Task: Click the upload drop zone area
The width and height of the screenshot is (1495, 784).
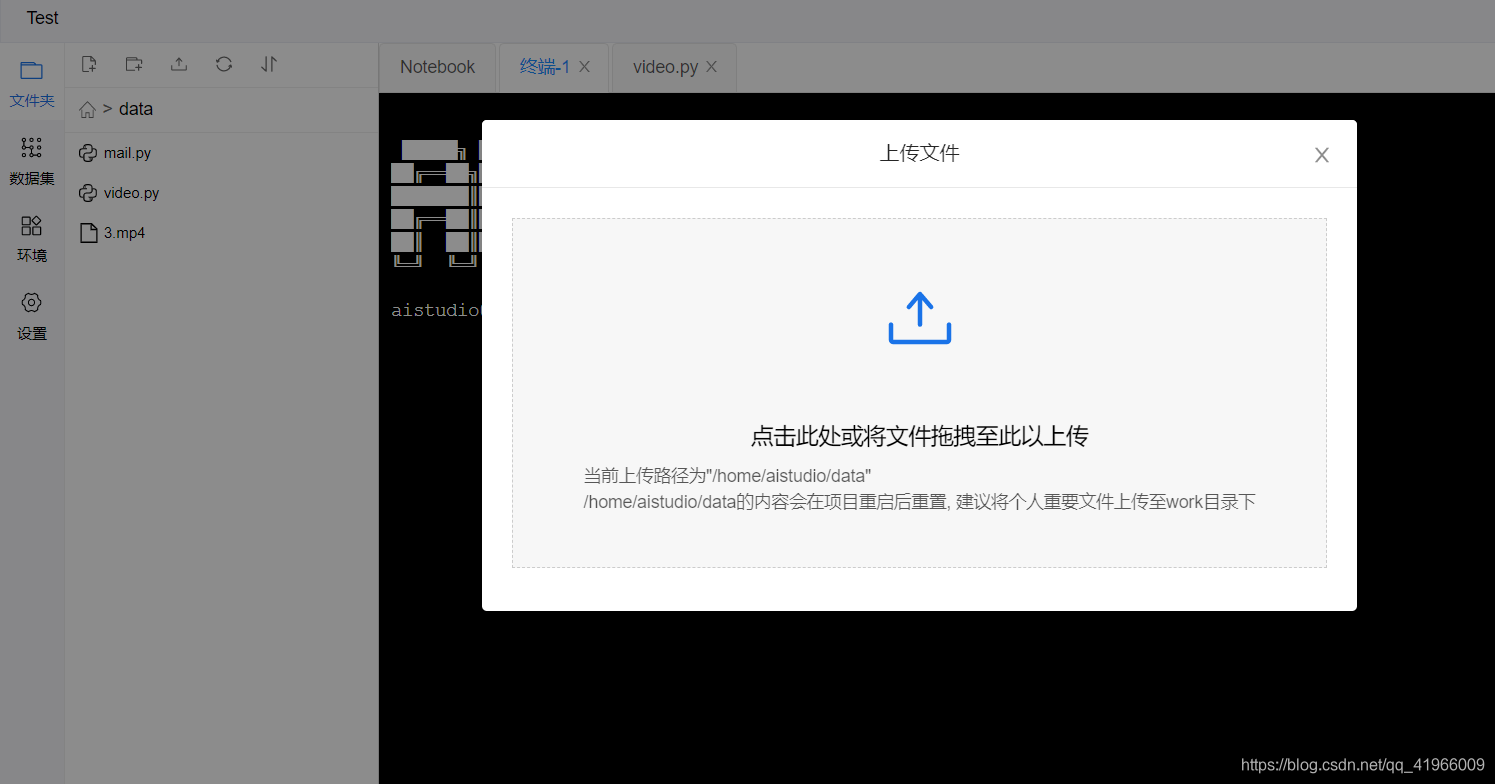Action: 919,392
